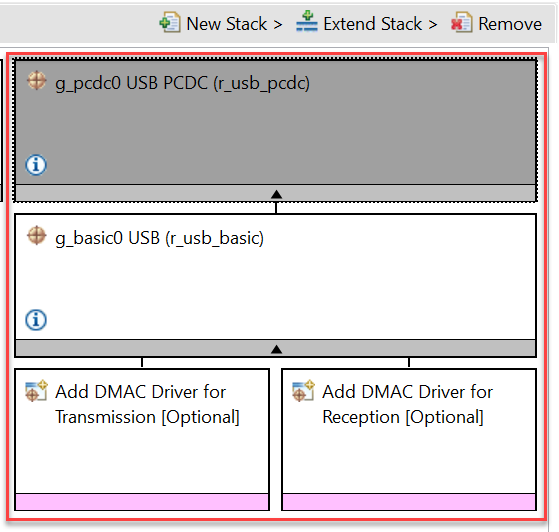The width and height of the screenshot is (559, 532).
Task: Click the g_pcdc0 module crosshair icon
Action: (36, 81)
